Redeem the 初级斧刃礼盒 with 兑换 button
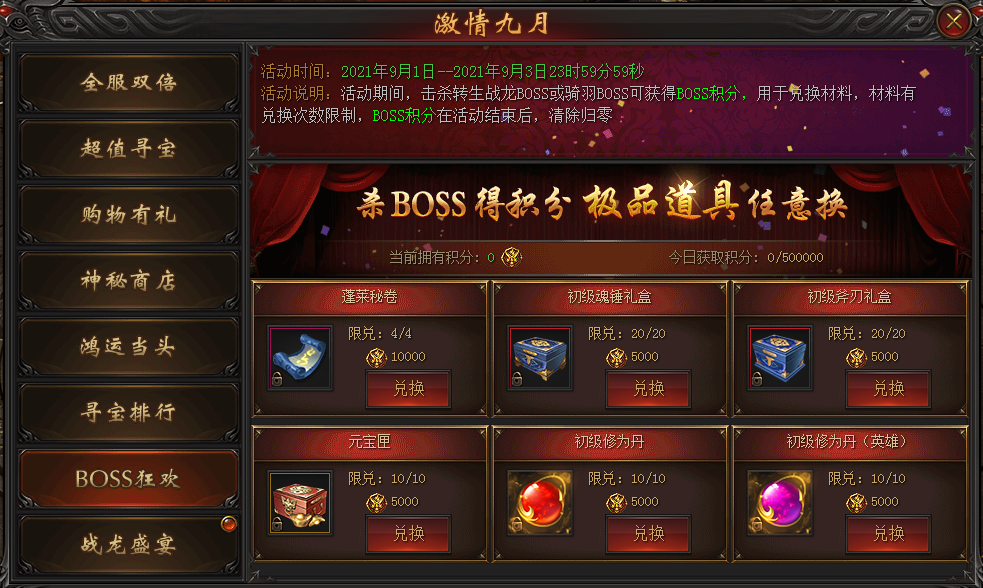The height and width of the screenshot is (588, 983). 888,389
